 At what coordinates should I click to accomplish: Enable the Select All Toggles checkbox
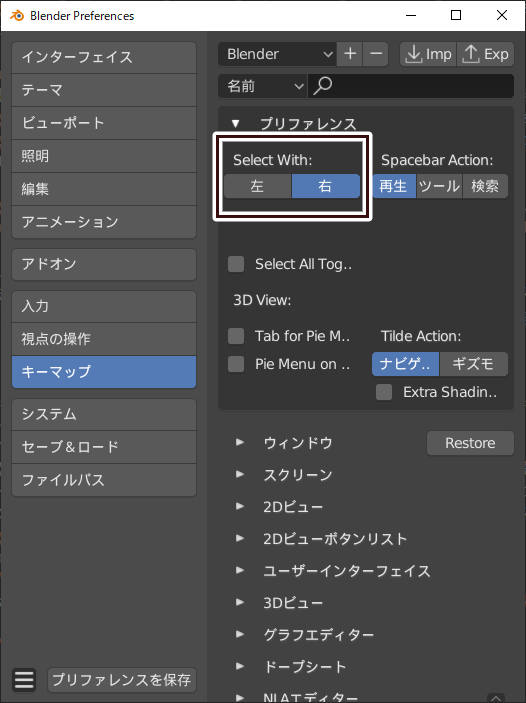tap(236, 264)
